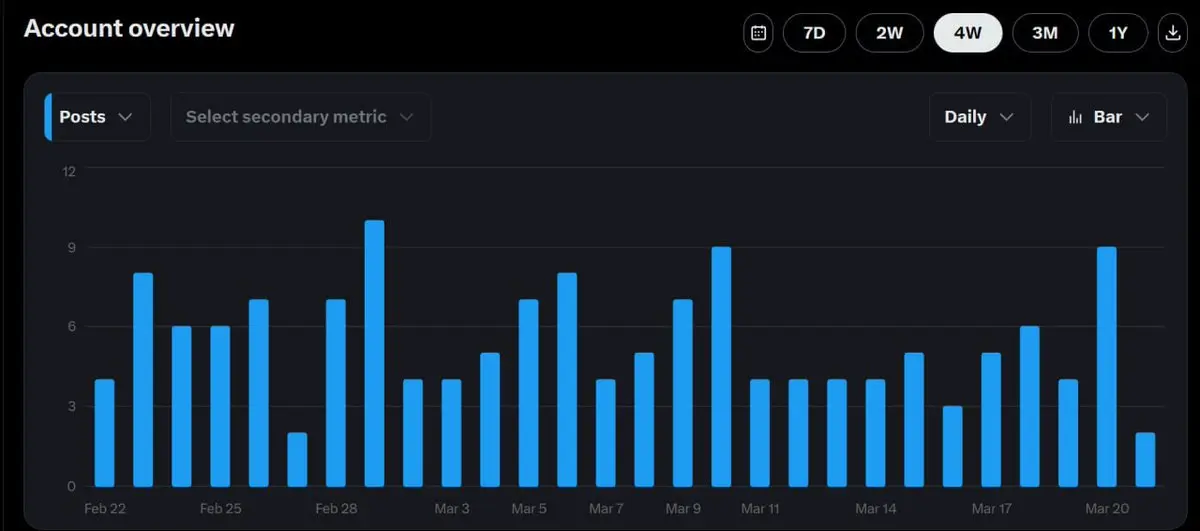Click the 9 value on the y-axis
1200x531 pixels.
72,248
